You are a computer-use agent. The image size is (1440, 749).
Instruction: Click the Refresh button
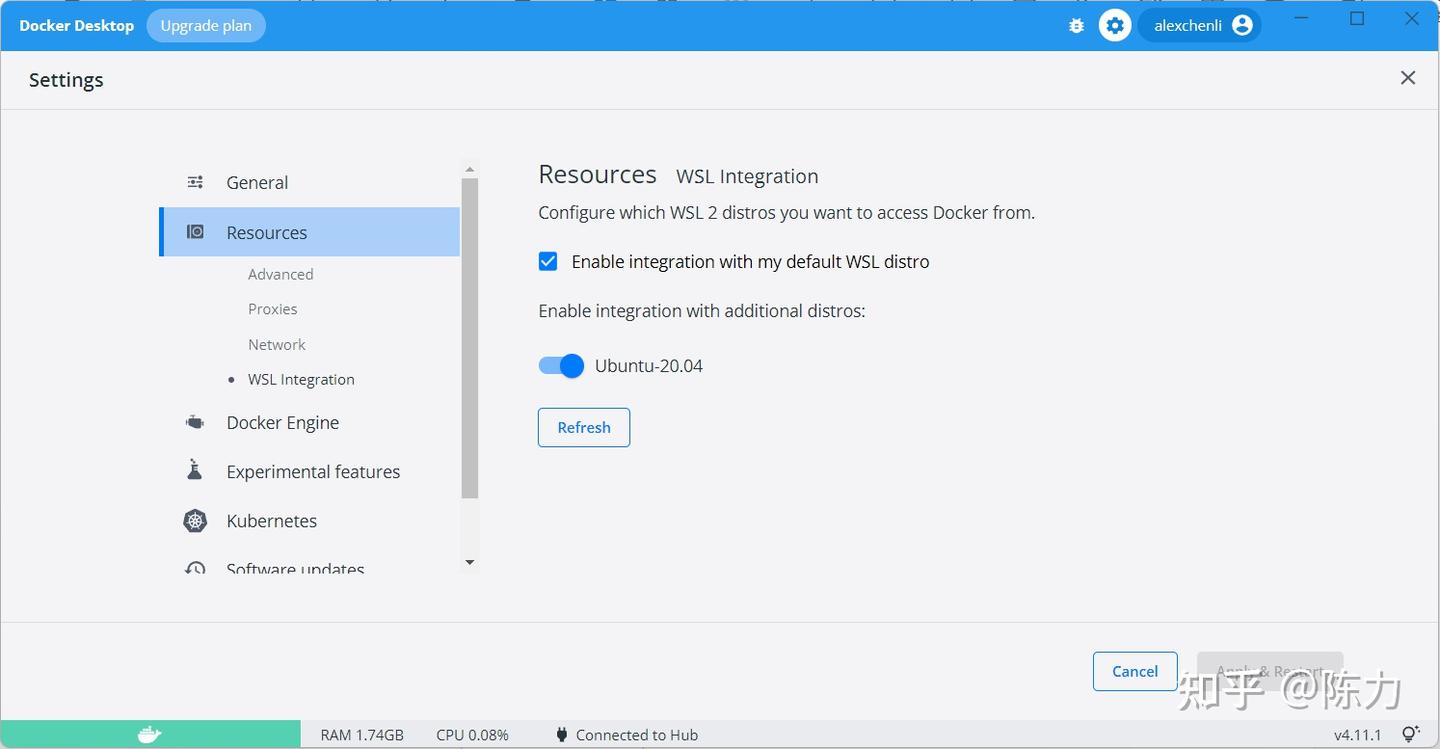click(x=583, y=427)
